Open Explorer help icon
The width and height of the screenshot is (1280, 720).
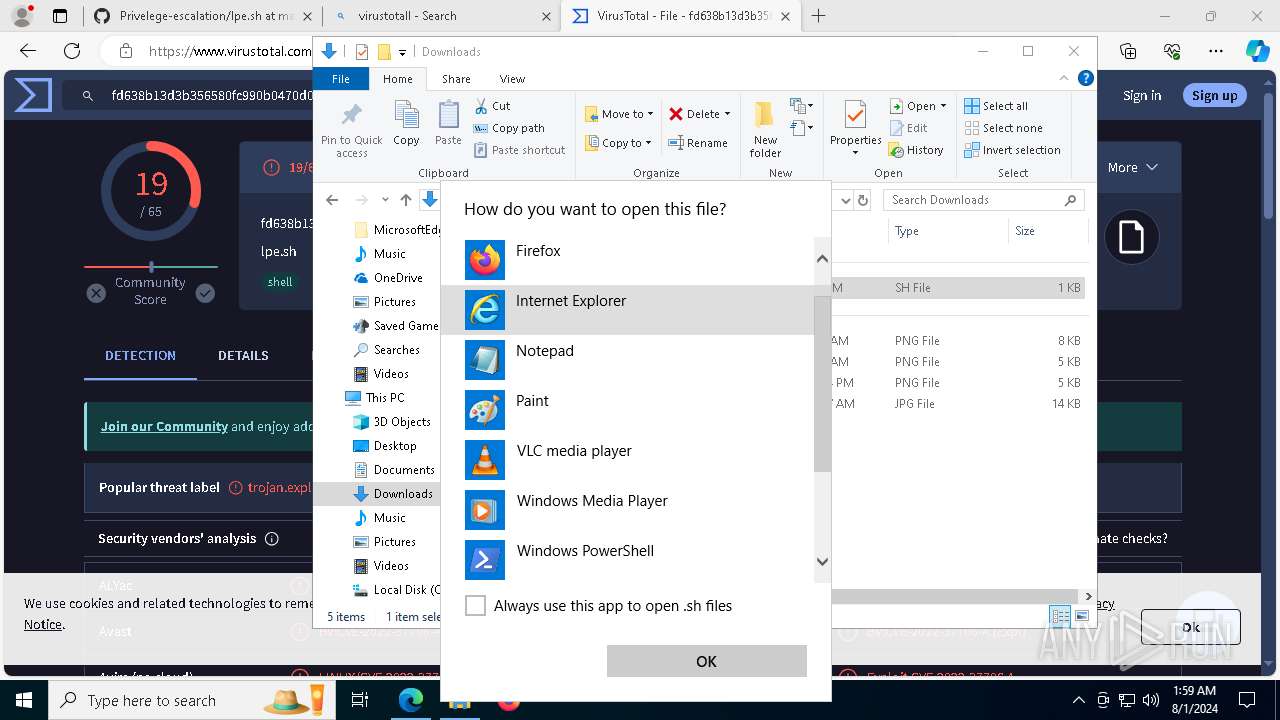[1086, 78]
